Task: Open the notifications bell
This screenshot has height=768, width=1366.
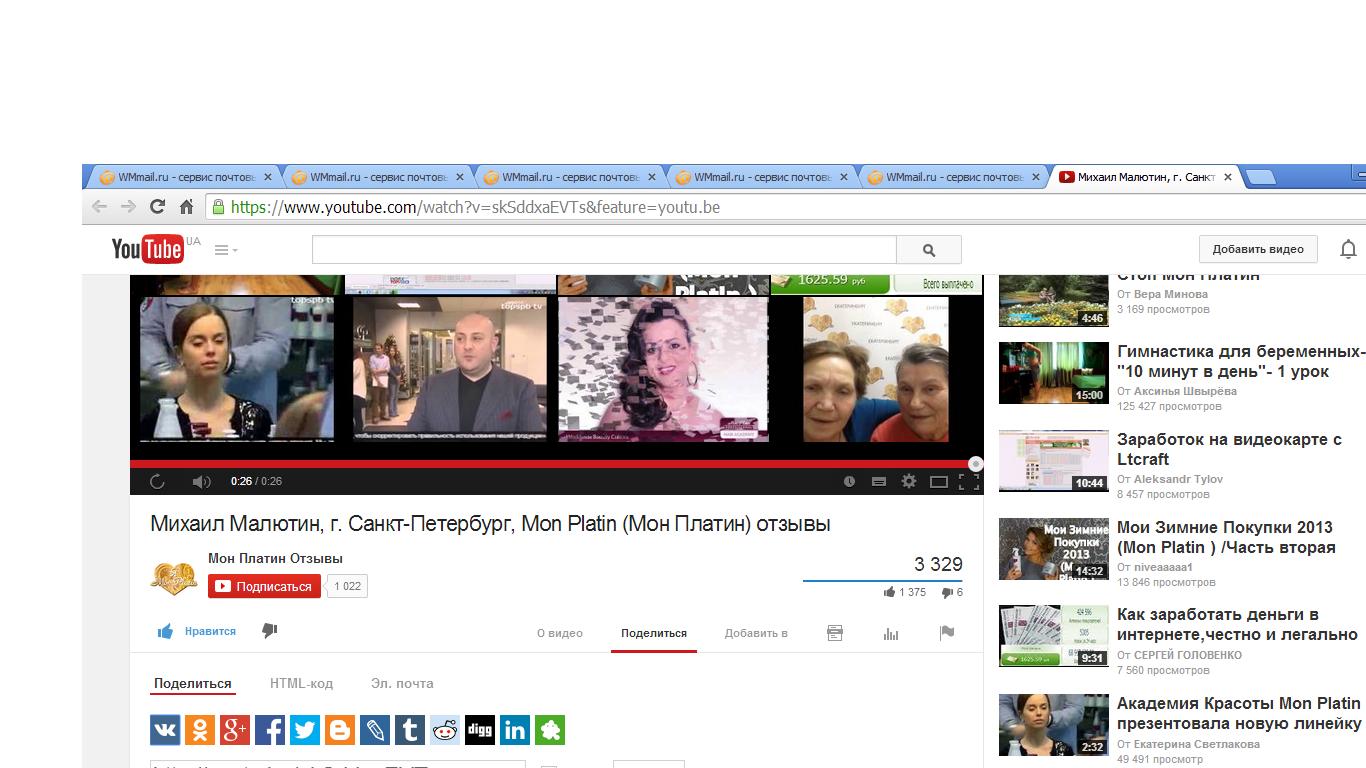Action: click(x=1348, y=249)
